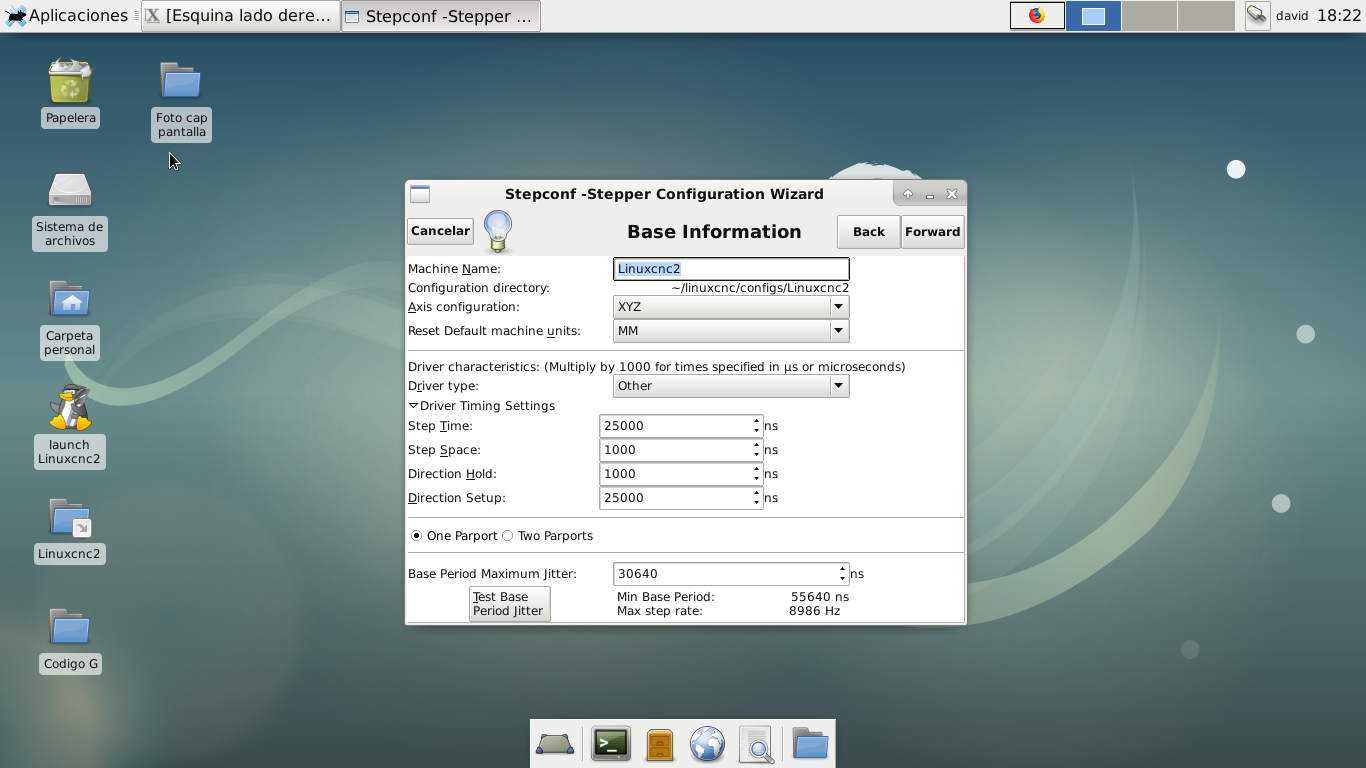
Task: Select the One Parport option
Action: point(454,536)
